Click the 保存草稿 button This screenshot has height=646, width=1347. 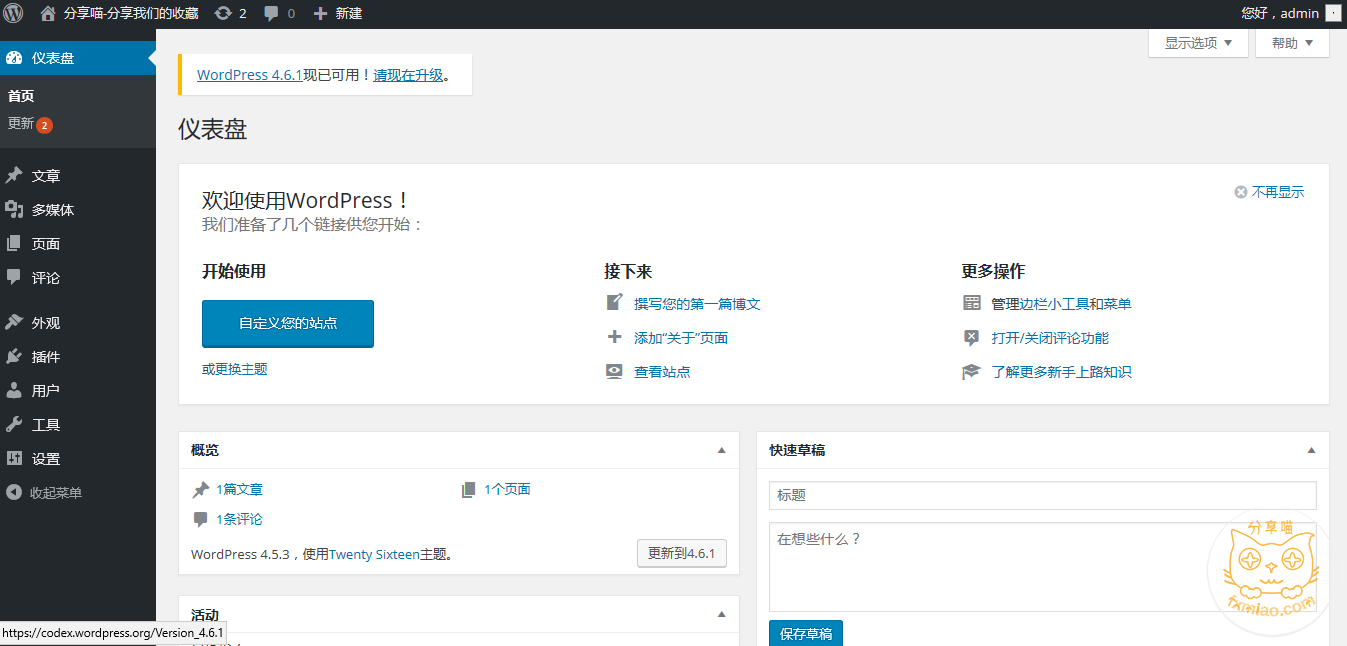(806, 634)
